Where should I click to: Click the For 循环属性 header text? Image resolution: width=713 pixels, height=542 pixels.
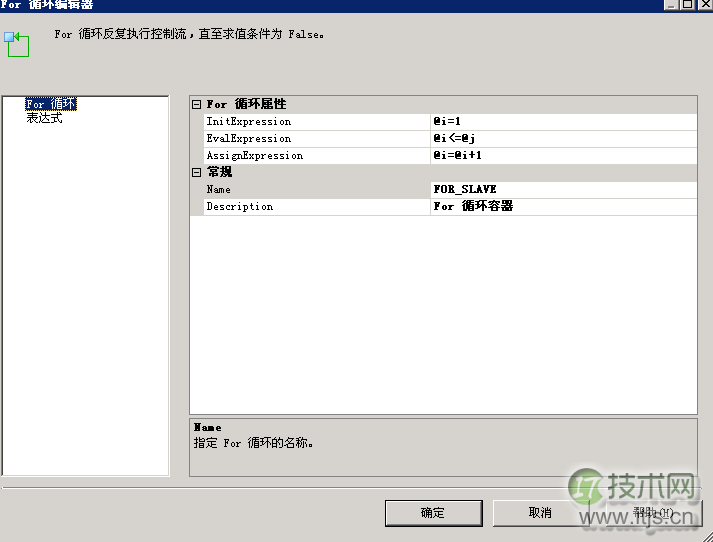[246, 104]
